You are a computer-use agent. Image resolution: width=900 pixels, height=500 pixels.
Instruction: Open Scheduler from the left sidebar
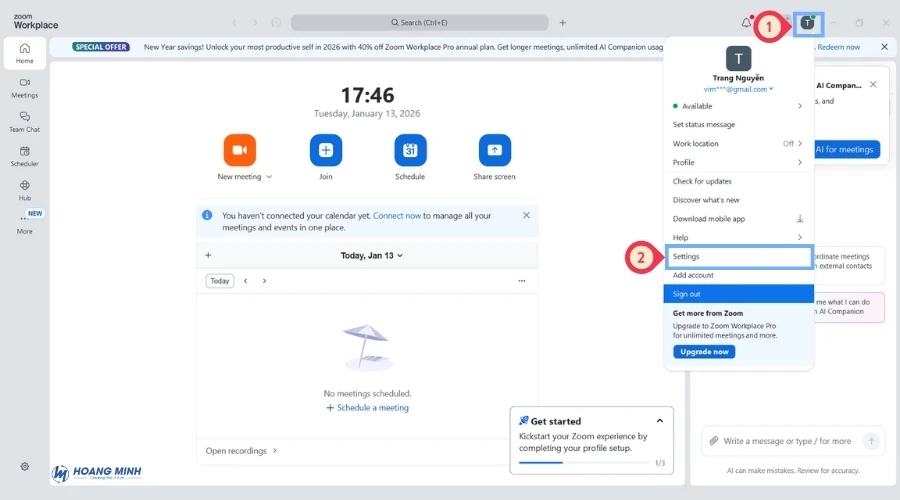24,155
